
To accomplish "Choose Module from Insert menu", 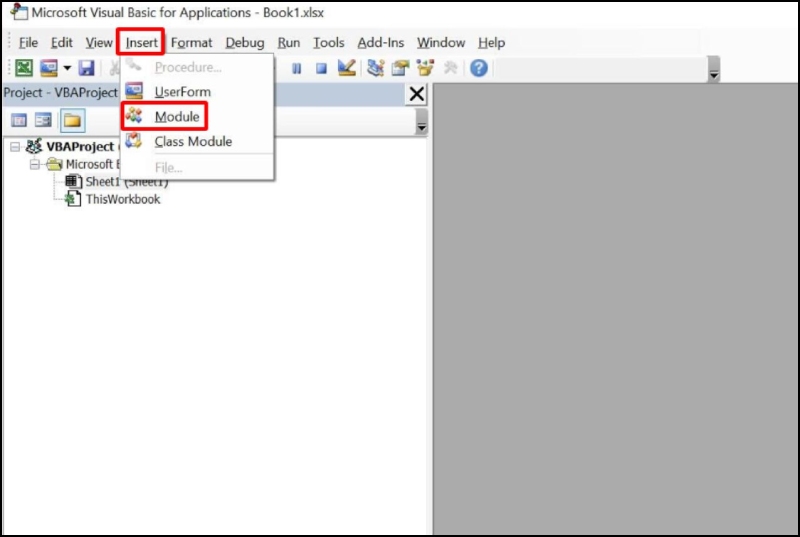I will click(x=197, y=117).
